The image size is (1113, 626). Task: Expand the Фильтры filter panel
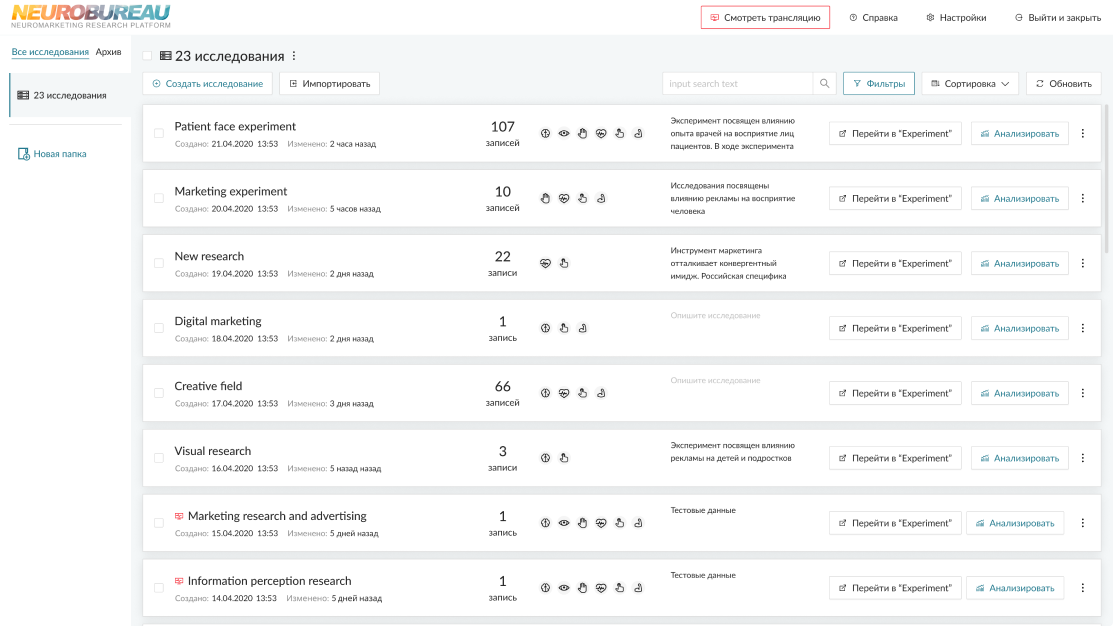pyautogui.click(x=878, y=84)
